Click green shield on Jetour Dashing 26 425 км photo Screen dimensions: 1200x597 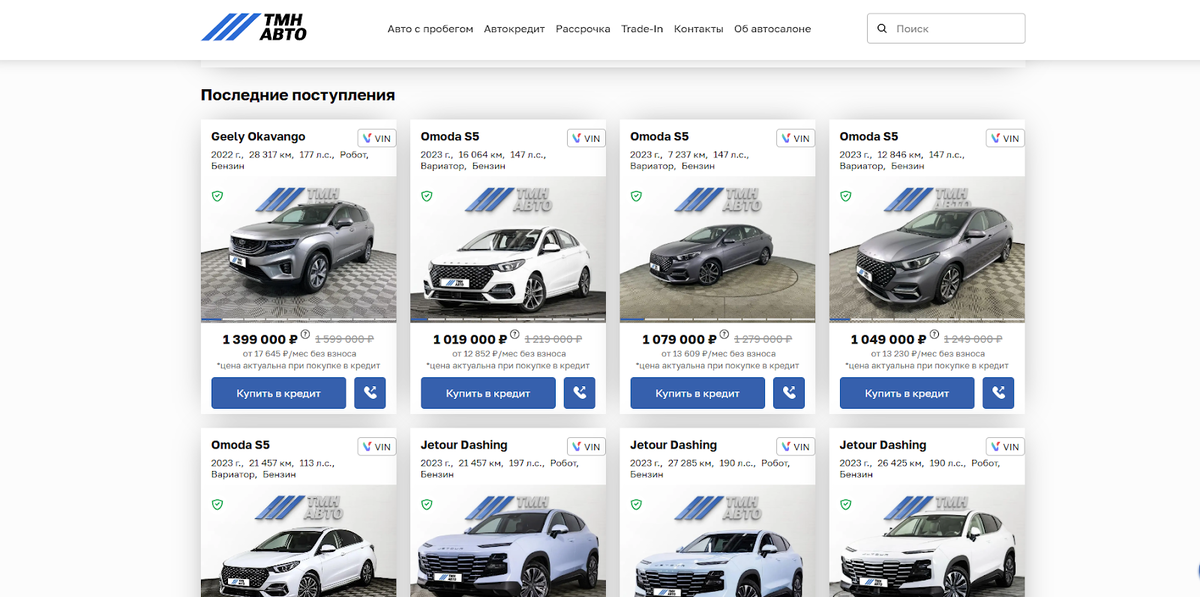(x=845, y=505)
